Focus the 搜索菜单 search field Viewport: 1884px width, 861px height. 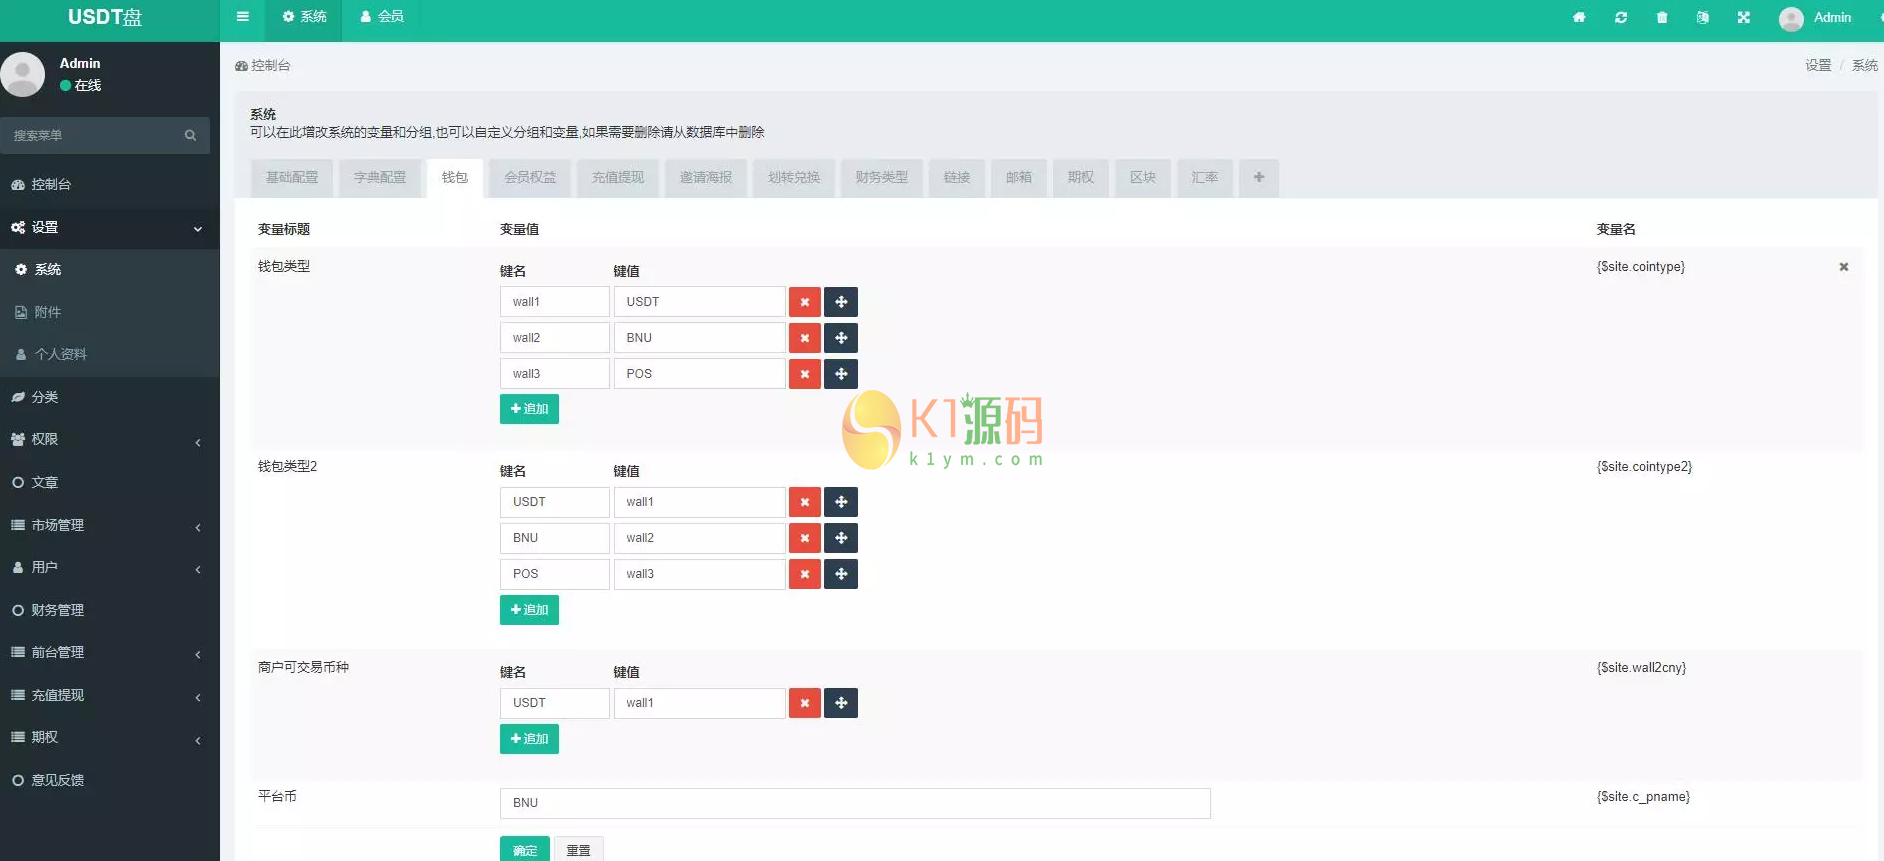[x=92, y=135]
